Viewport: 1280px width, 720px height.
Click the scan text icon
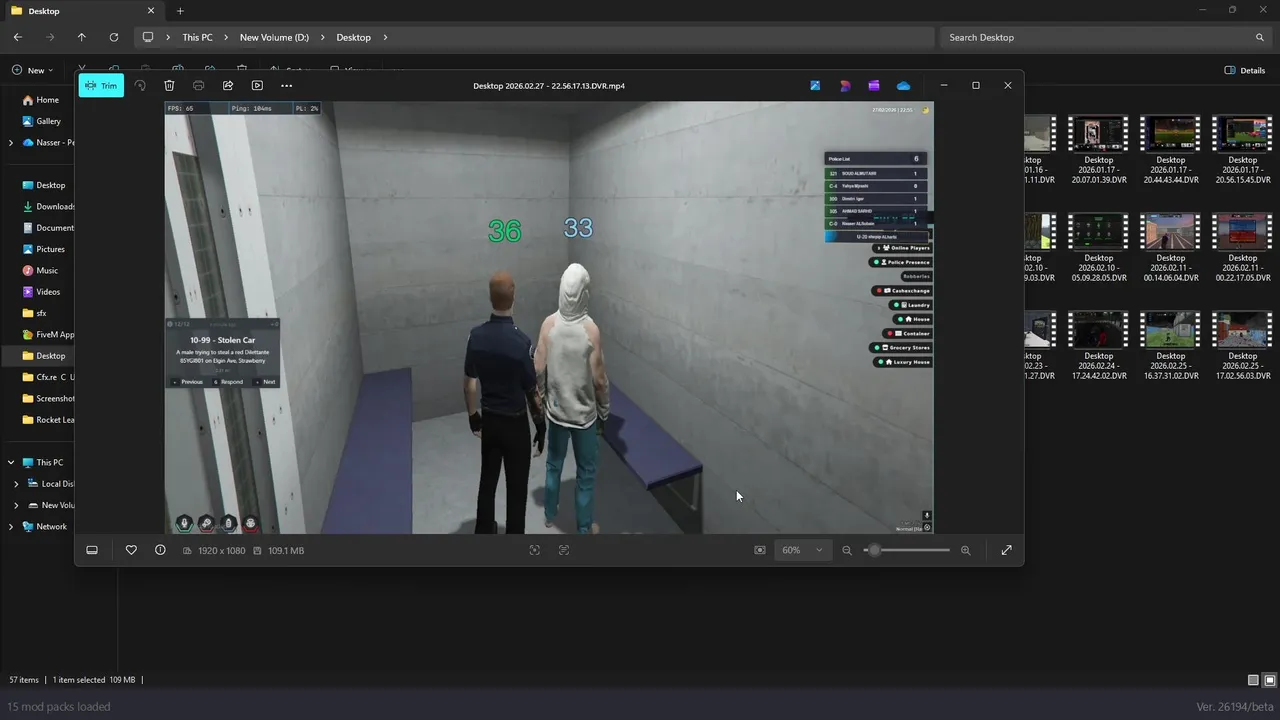(x=564, y=550)
